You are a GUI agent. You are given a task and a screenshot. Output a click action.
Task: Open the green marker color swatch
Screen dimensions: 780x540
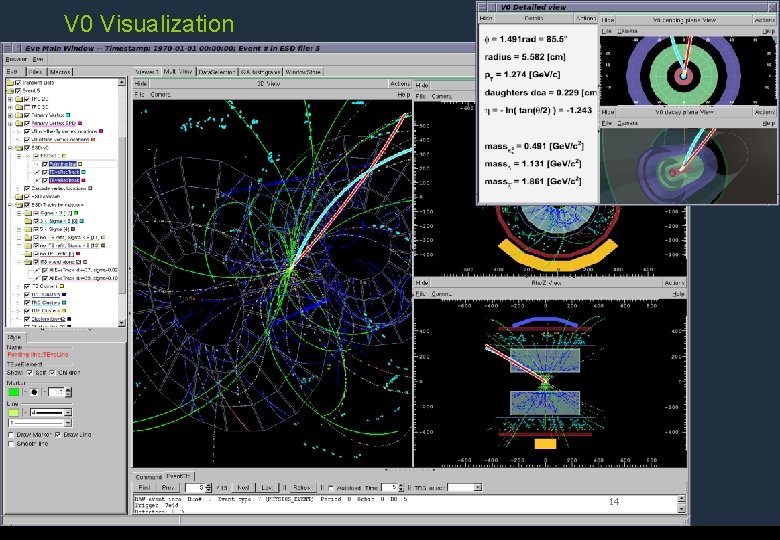tap(13, 392)
